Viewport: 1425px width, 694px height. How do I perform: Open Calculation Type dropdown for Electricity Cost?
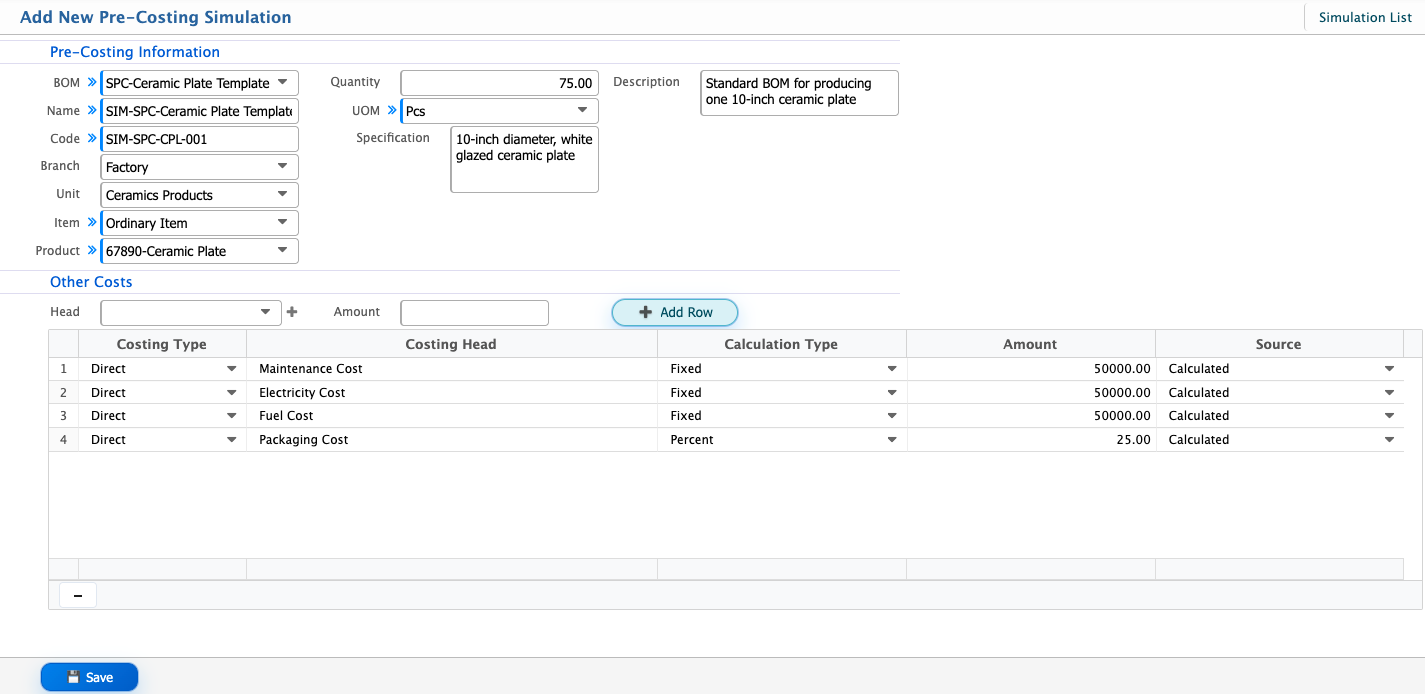point(782,393)
